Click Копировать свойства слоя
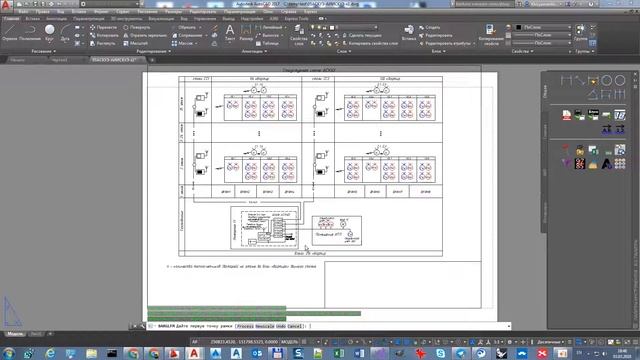640x360 pixels. point(370,43)
